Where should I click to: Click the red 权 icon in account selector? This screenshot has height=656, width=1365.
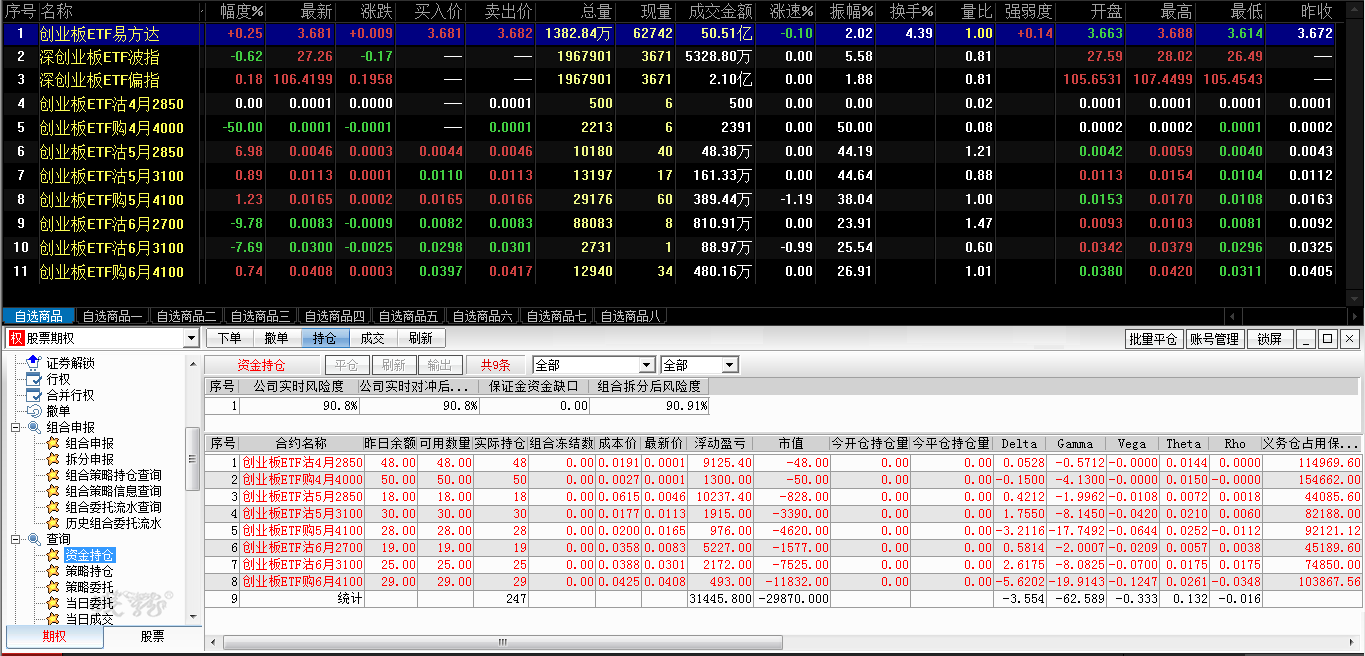(x=16, y=339)
